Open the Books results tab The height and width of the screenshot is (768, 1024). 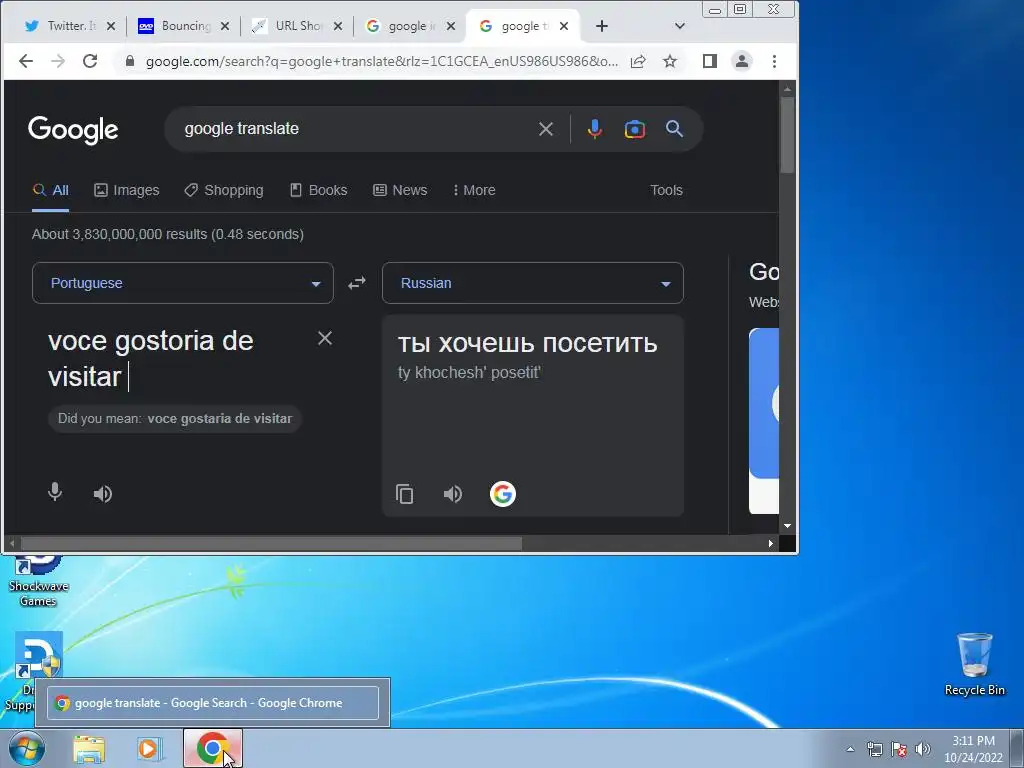pyautogui.click(x=319, y=190)
